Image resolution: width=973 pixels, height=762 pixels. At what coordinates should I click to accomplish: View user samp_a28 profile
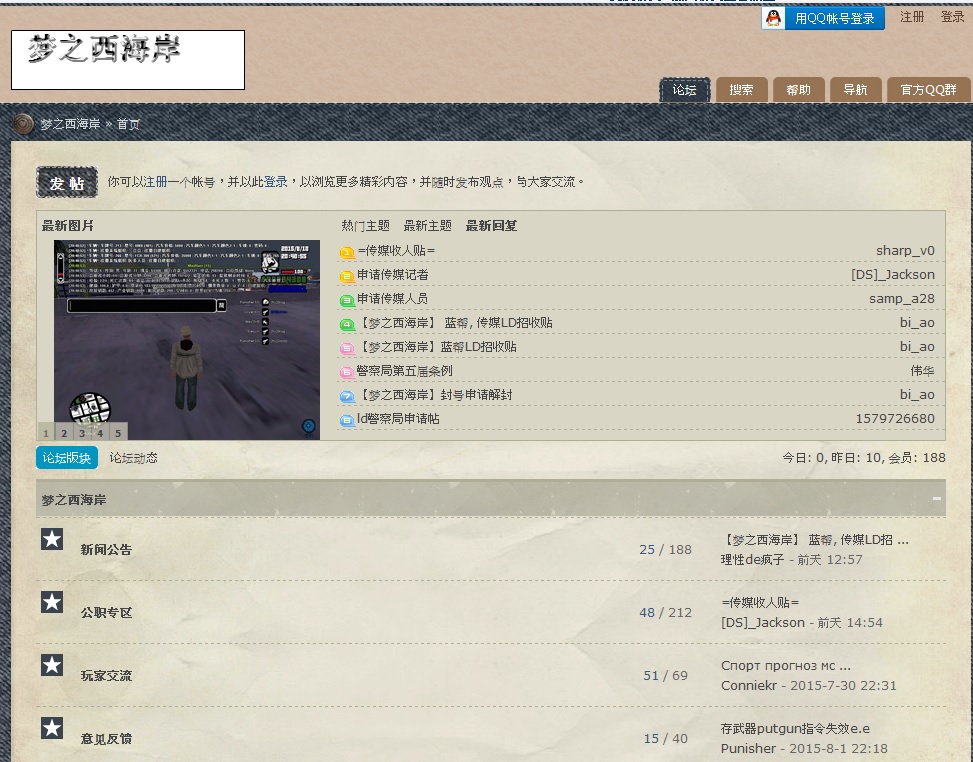pyautogui.click(x=902, y=299)
